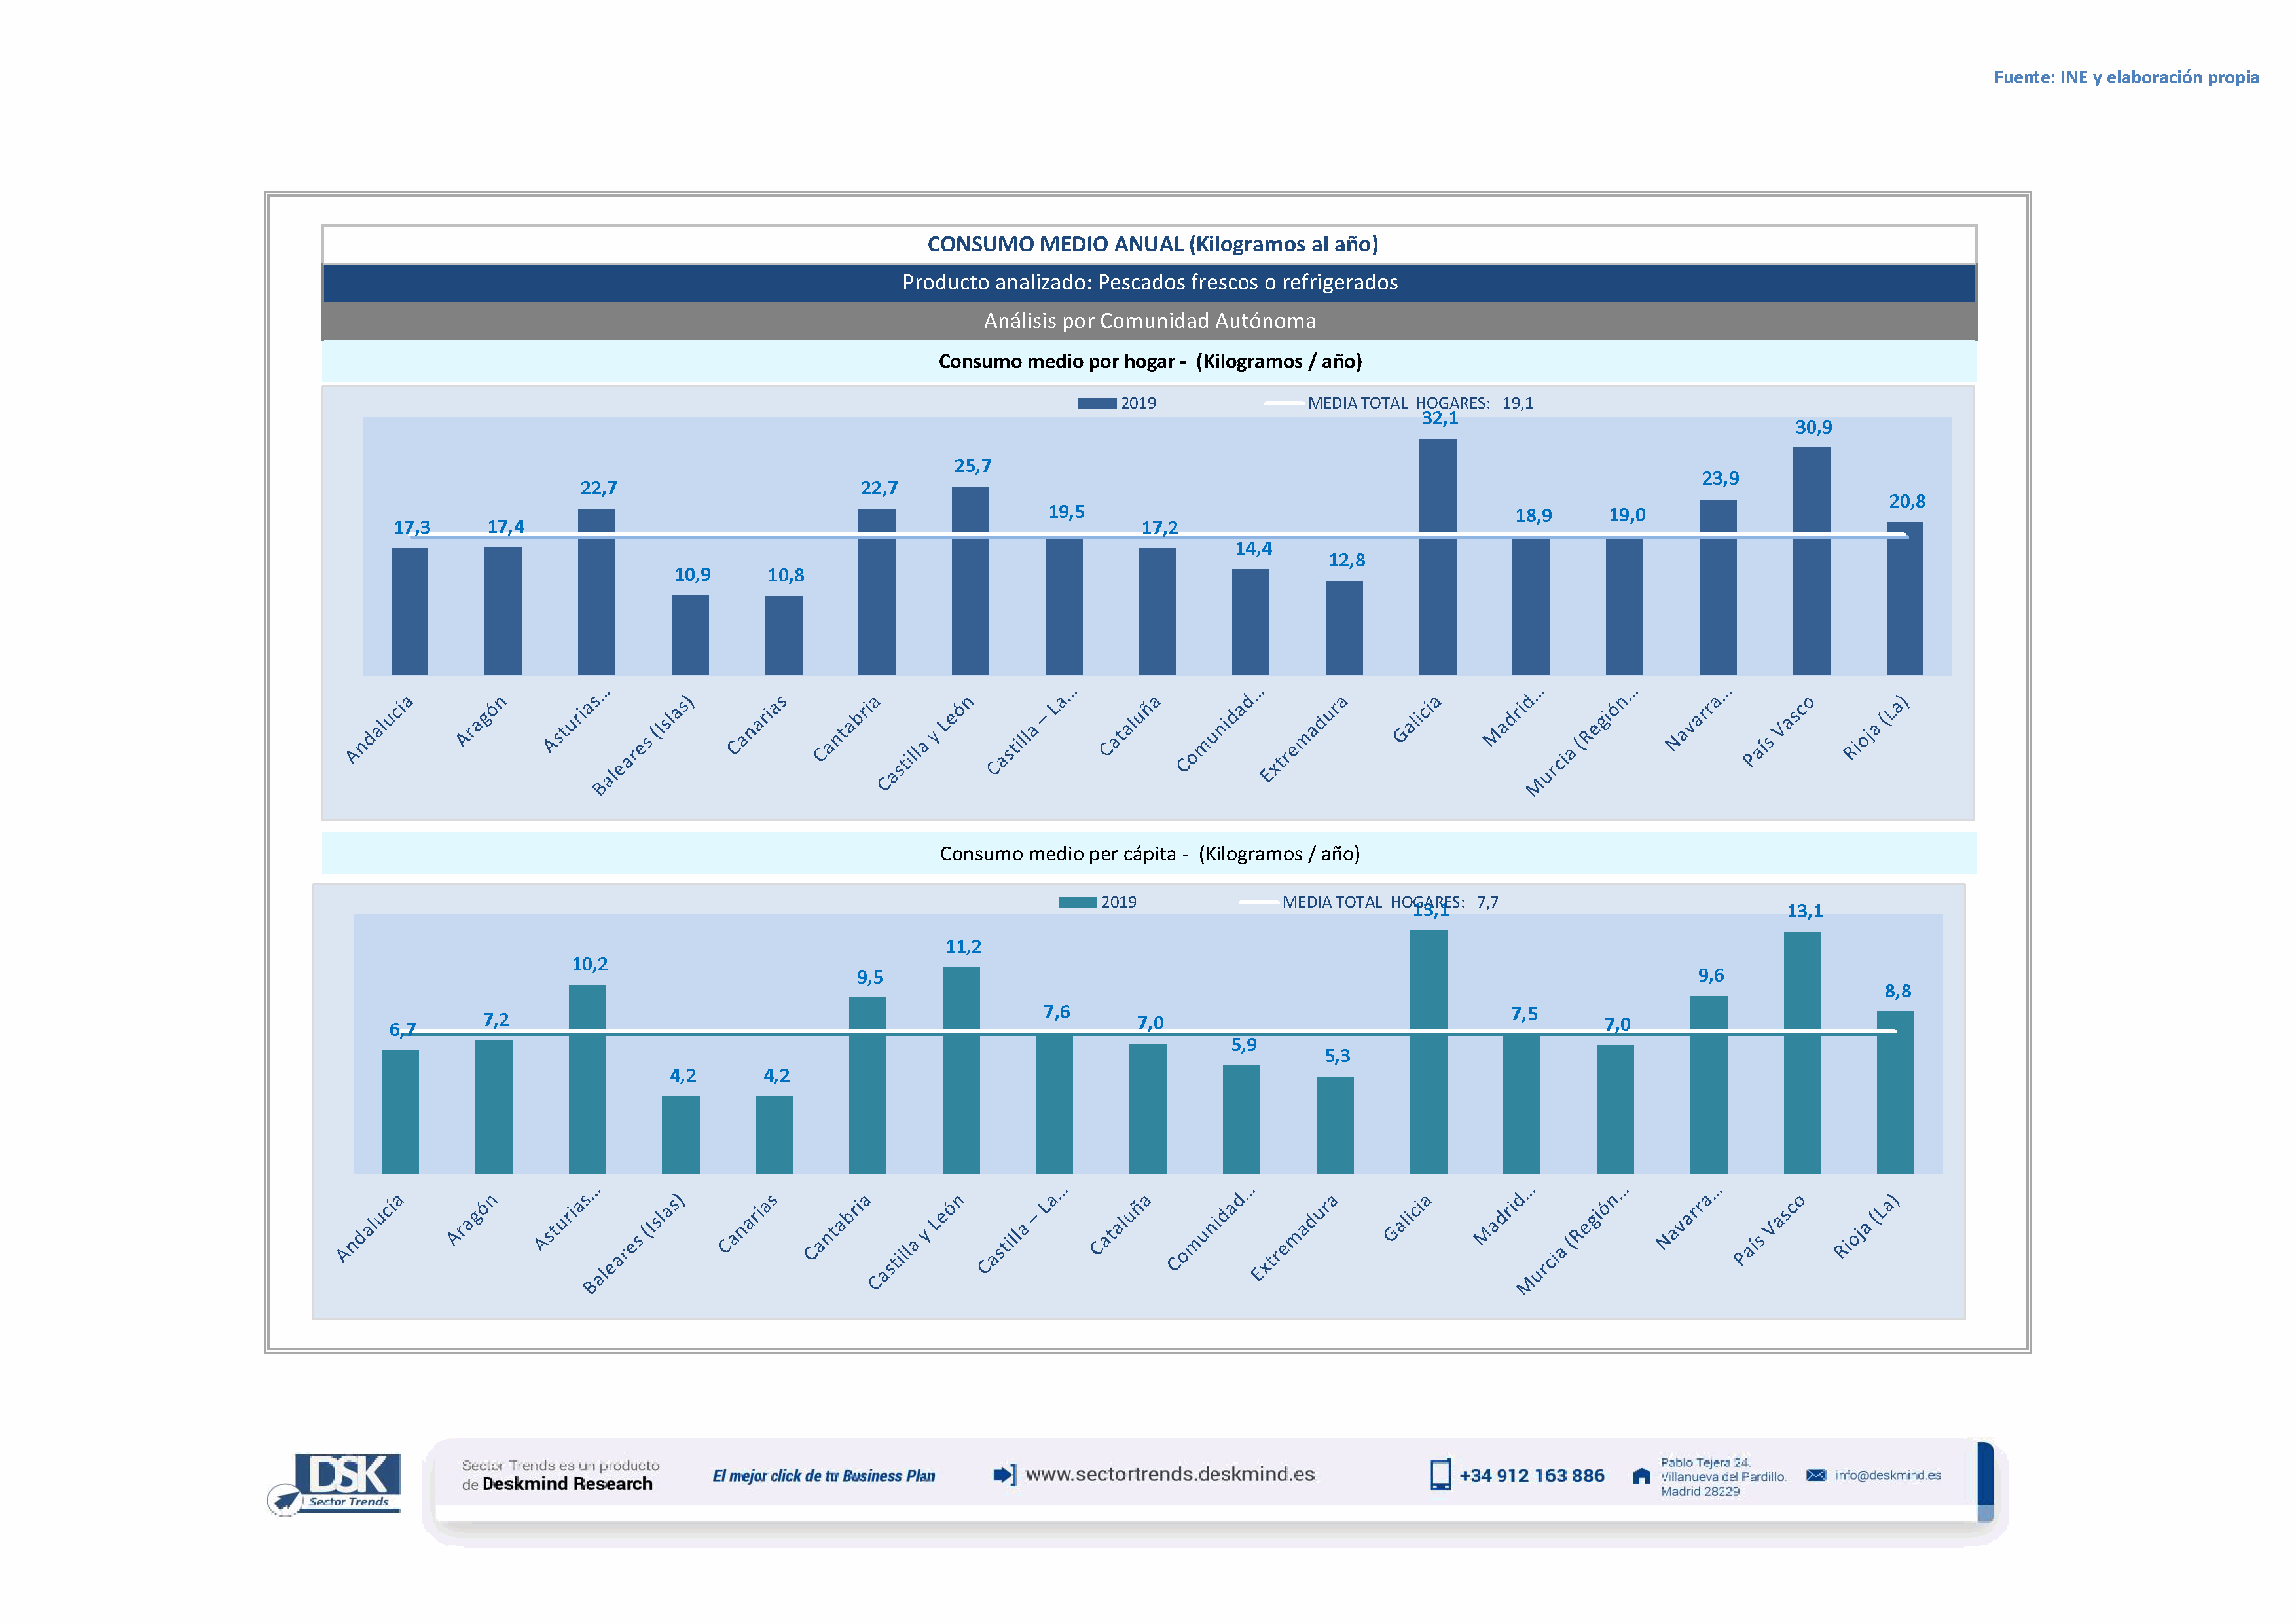Click the envelope email icon in footer
This screenshot has height=1624, width=2296.
[x=1816, y=1475]
